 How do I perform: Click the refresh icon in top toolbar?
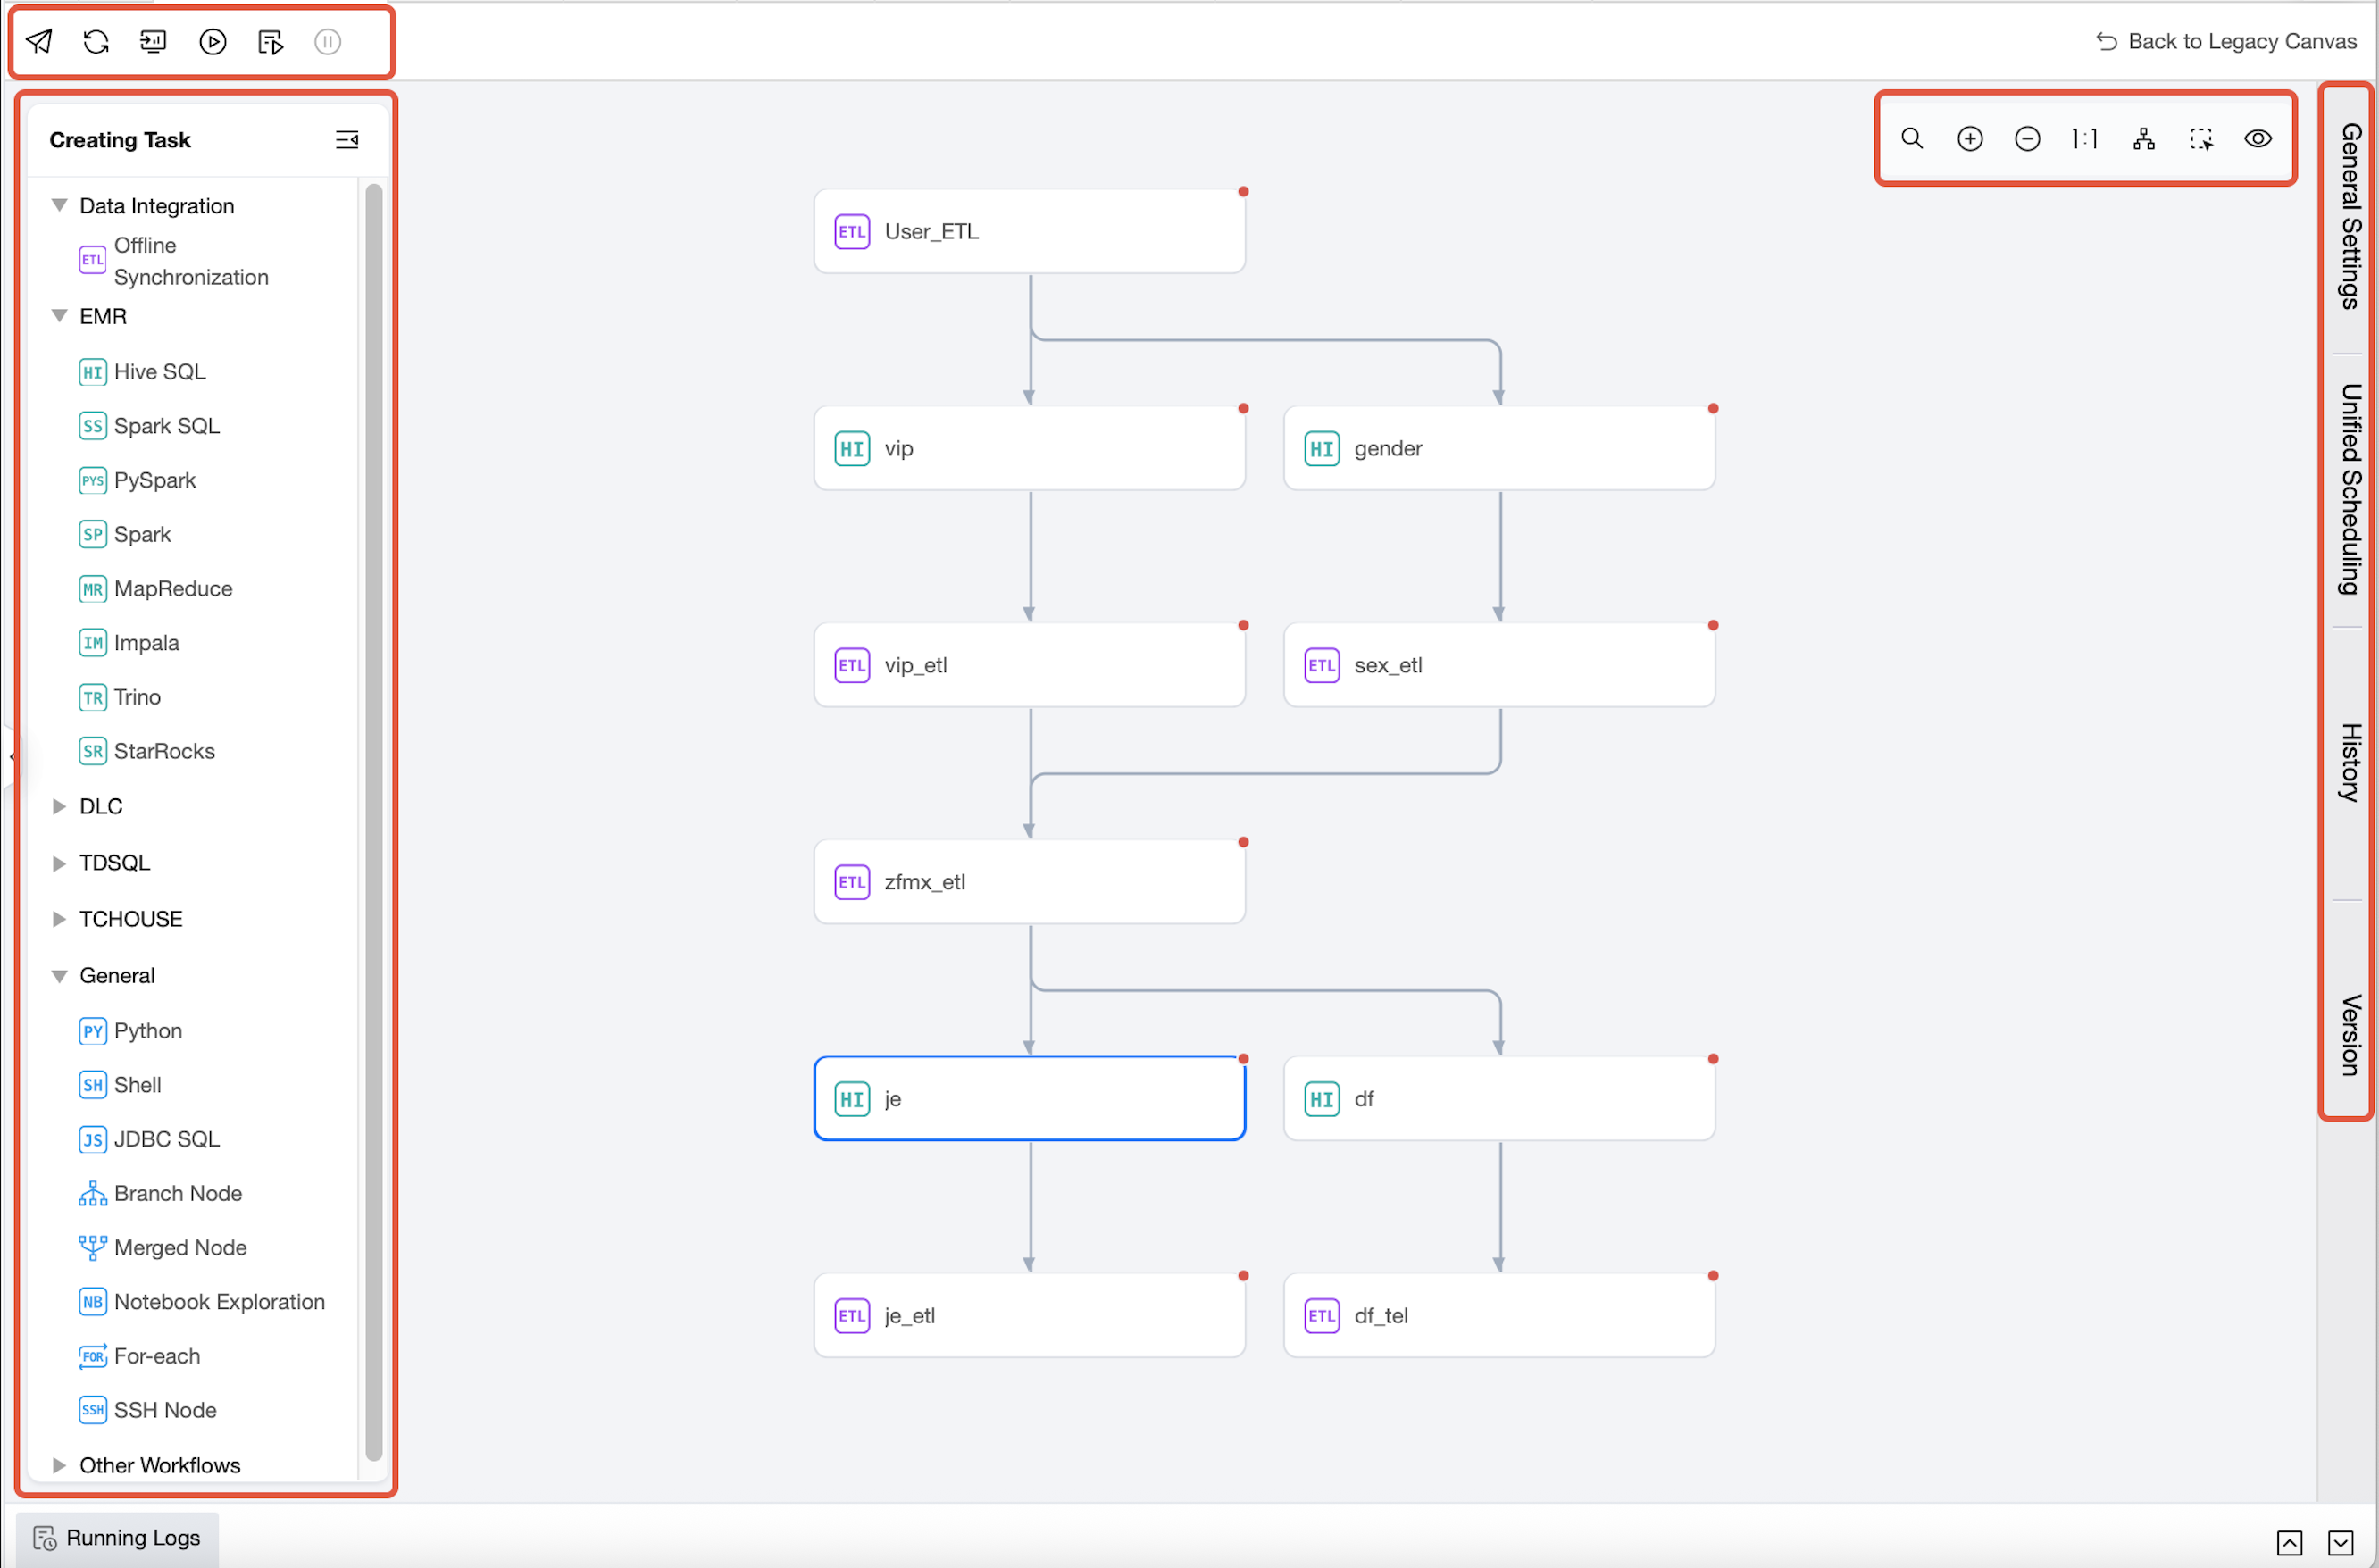[x=96, y=41]
